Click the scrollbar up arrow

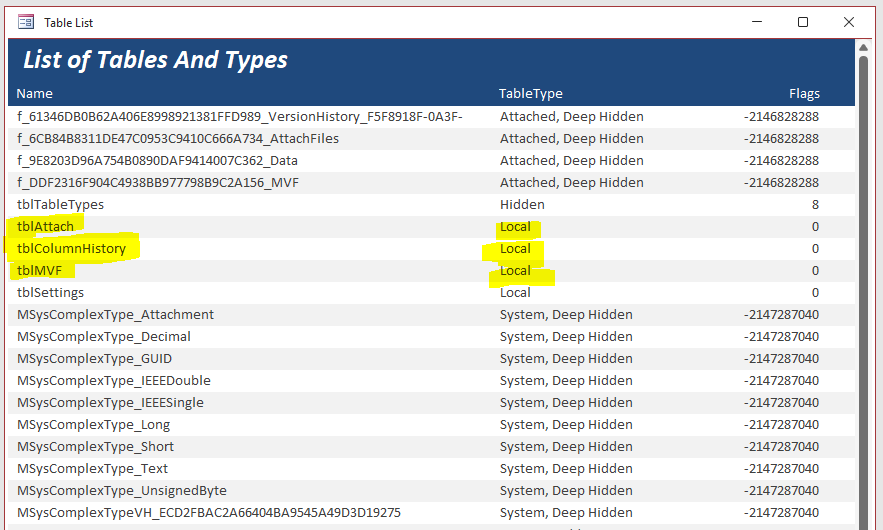(x=863, y=47)
